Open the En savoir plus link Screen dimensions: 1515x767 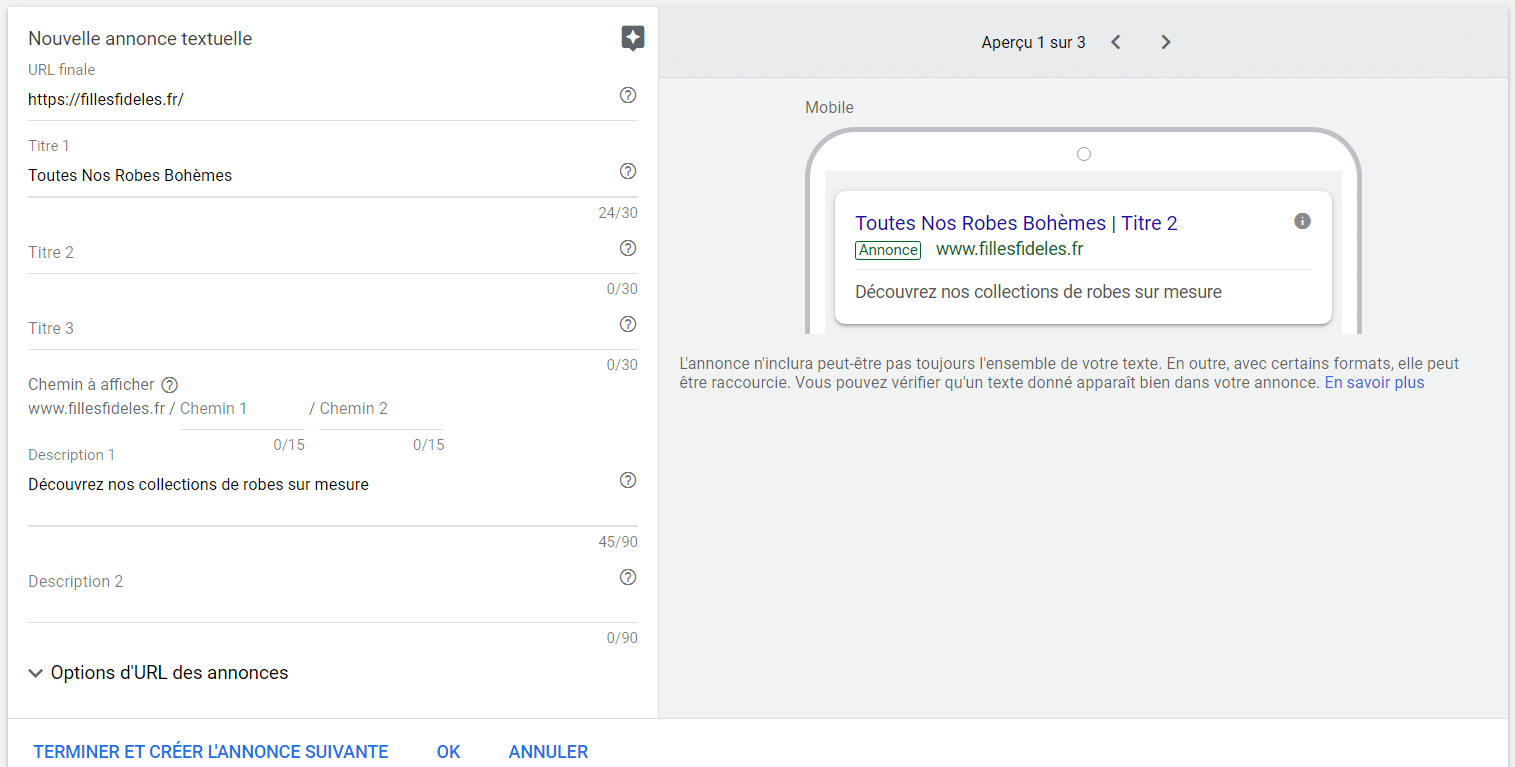(1374, 383)
